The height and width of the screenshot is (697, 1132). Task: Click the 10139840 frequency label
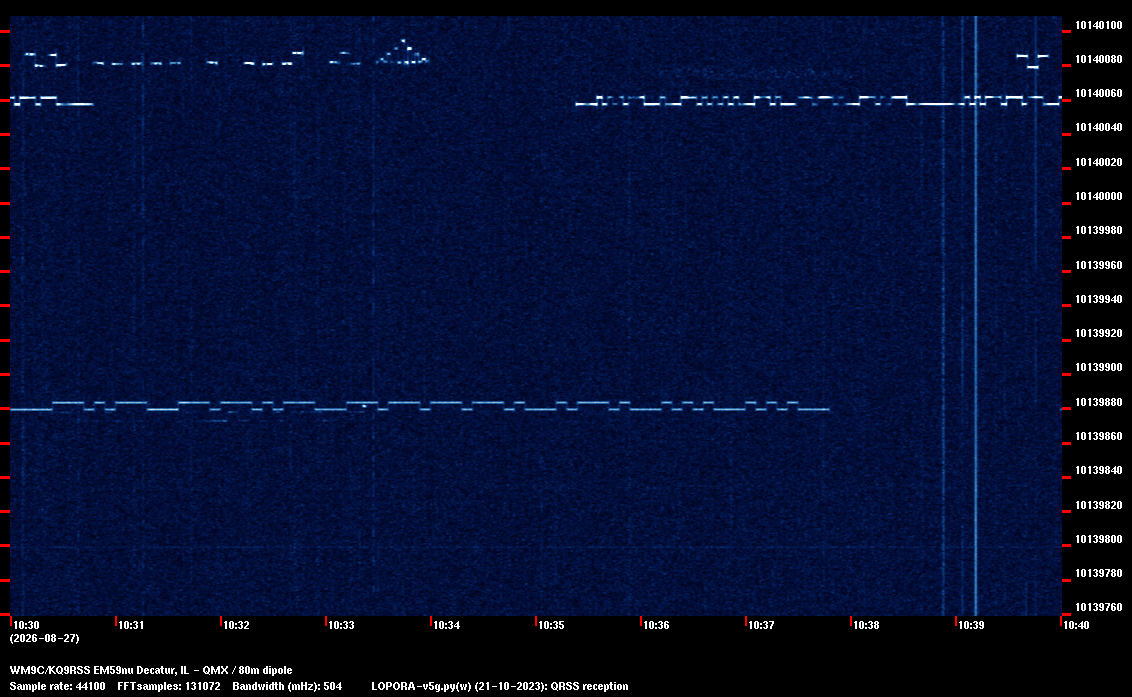pyautogui.click(x=1099, y=470)
